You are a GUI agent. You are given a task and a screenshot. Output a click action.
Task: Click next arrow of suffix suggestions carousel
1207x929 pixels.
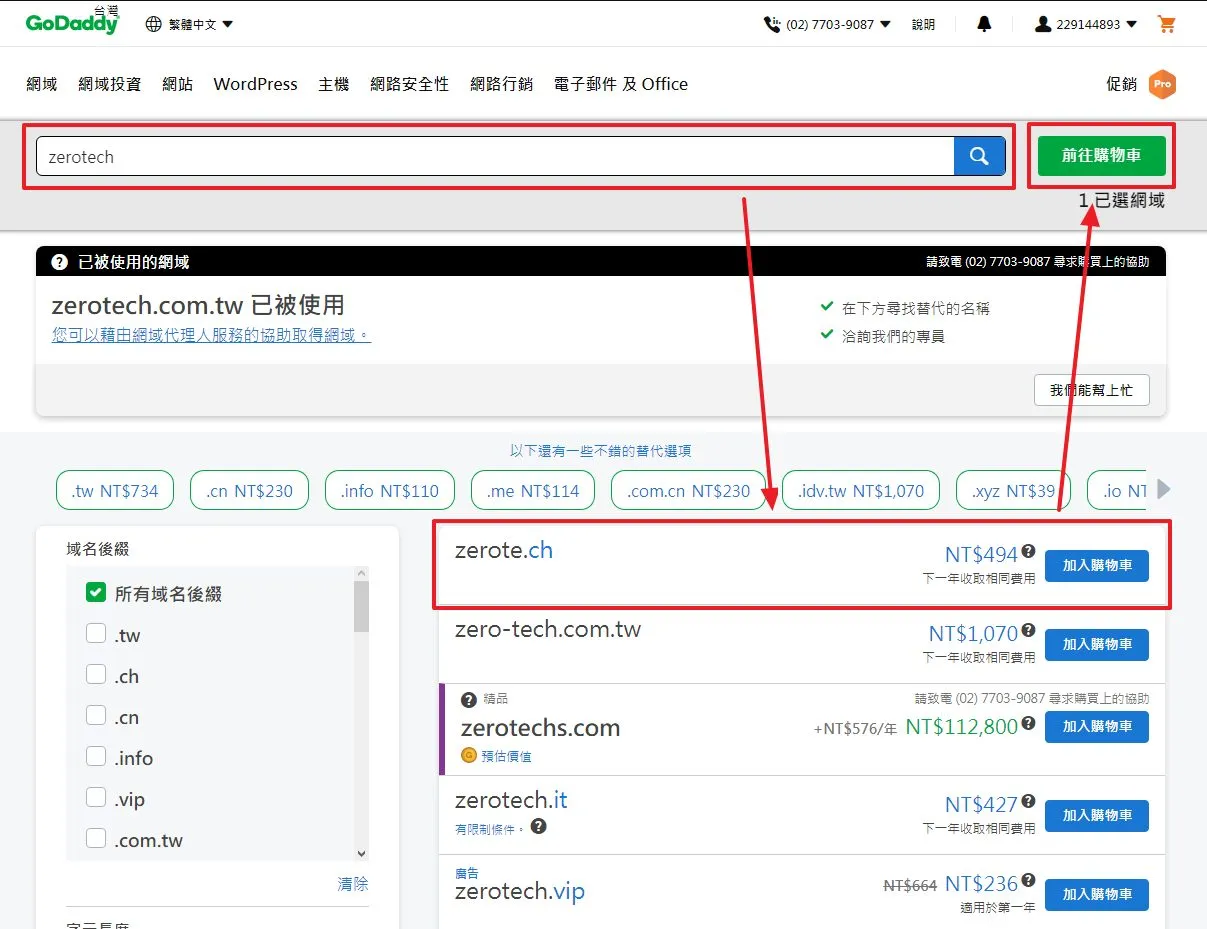click(1163, 489)
